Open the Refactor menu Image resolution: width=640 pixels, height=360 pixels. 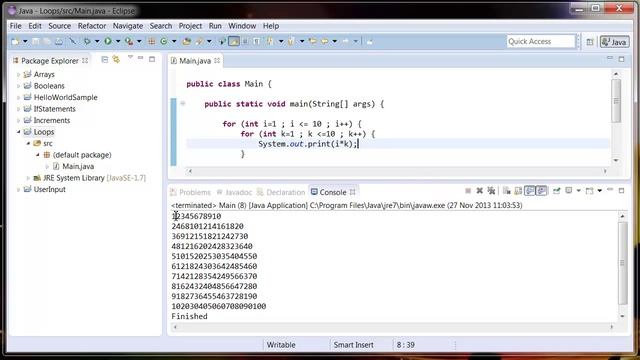(92, 26)
